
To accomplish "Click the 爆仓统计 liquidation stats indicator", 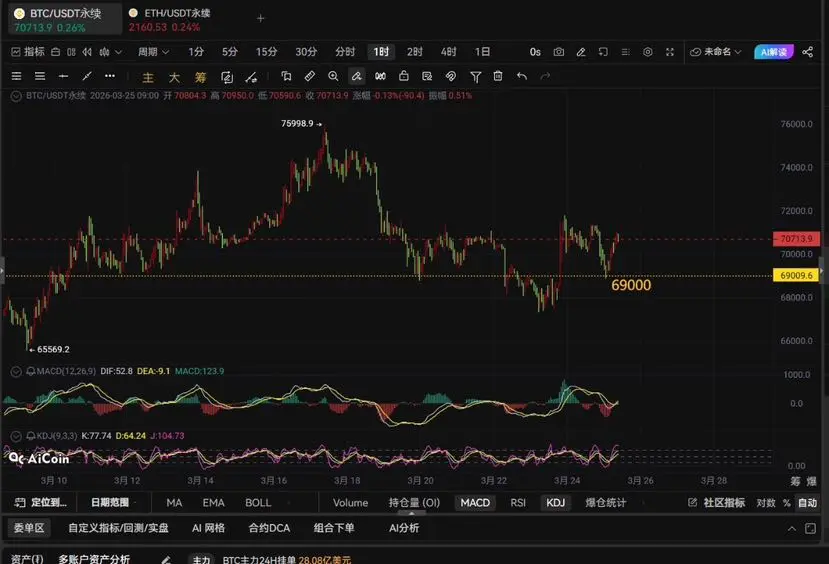I will 605,503.
